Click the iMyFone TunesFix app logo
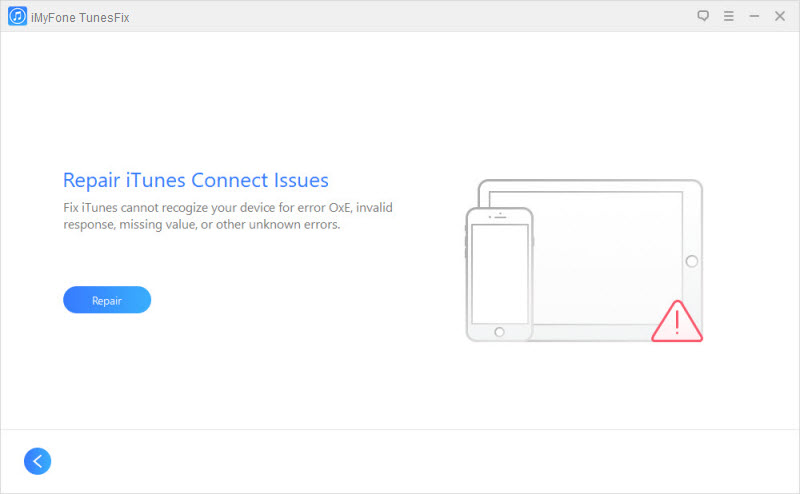Screen dimensions: 800x494 click(17, 16)
